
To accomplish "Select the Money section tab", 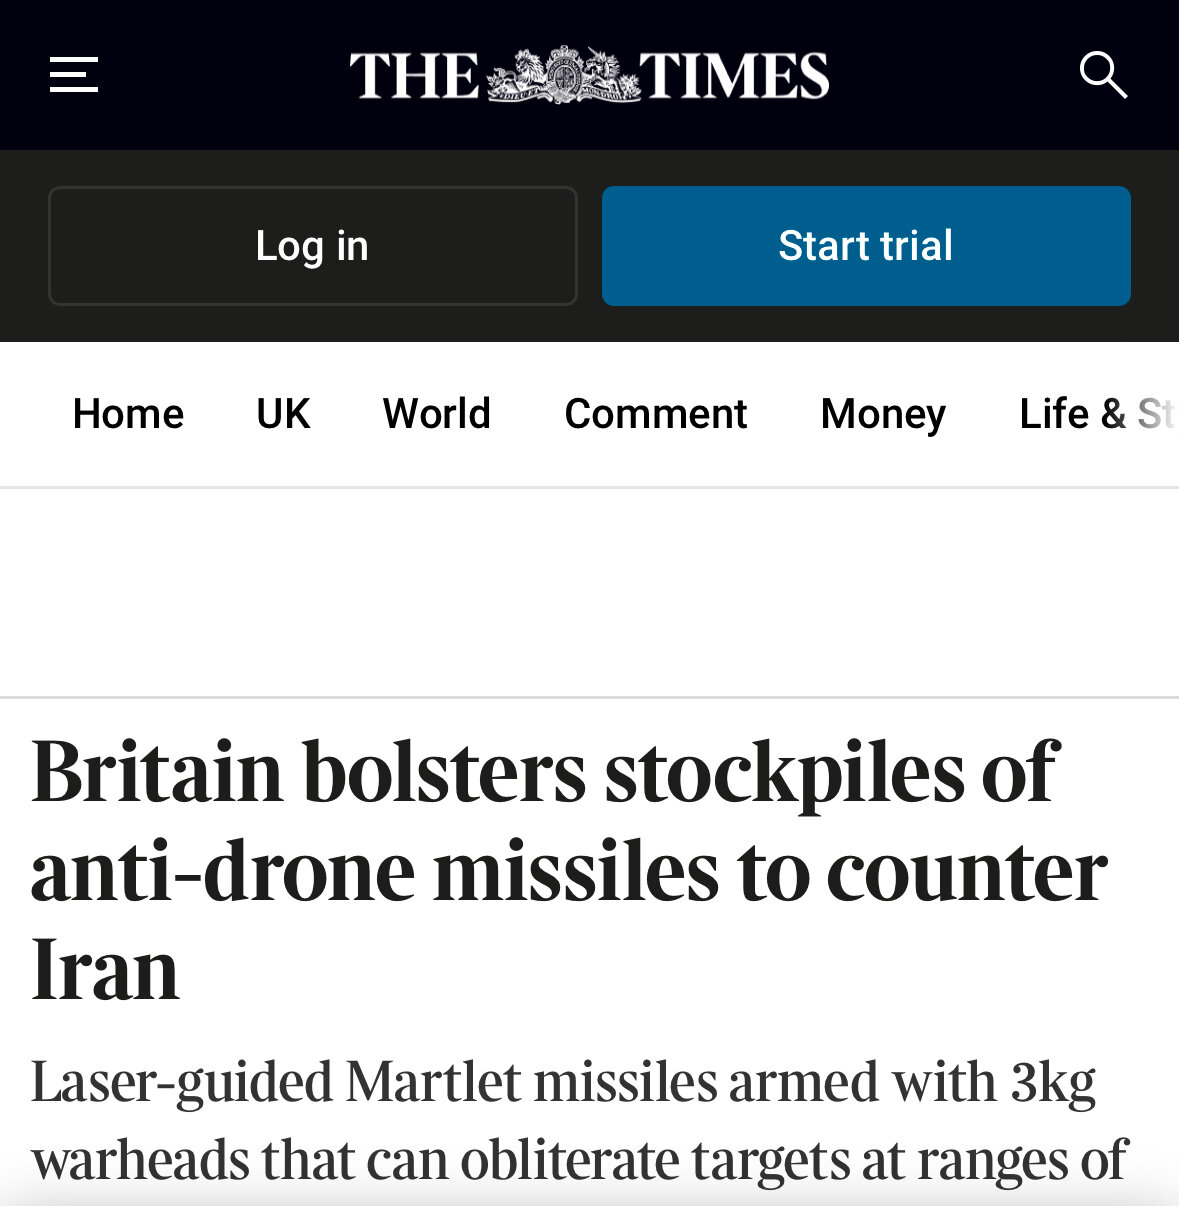I will coord(883,414).
